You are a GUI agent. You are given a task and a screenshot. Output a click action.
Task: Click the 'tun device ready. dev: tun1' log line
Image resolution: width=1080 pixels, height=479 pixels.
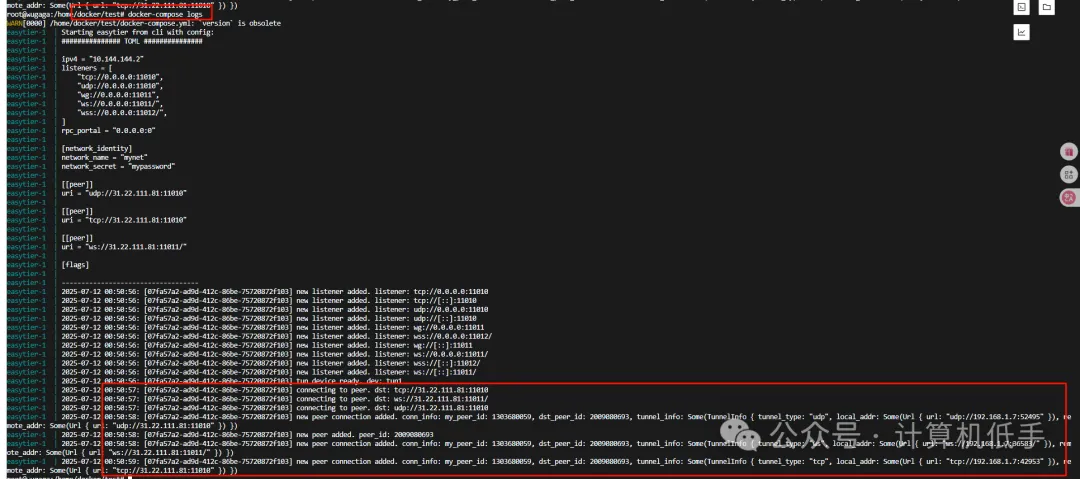tap(231, 382)
